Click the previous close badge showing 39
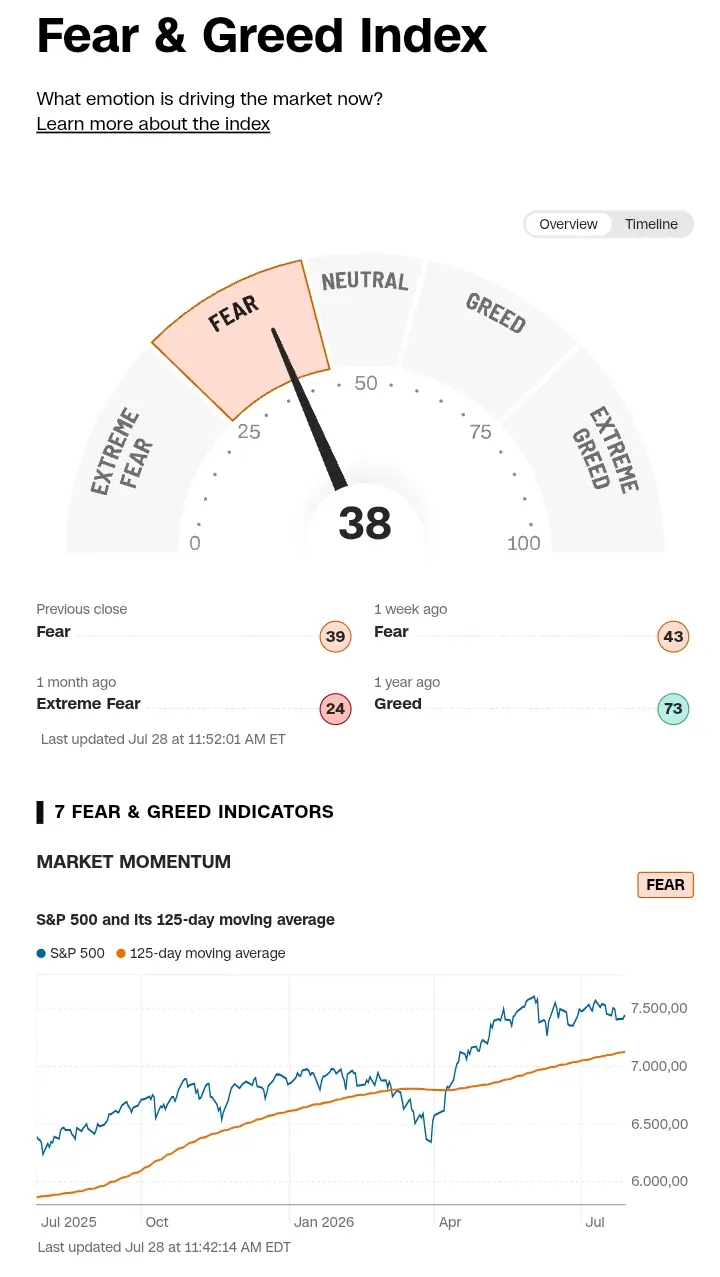The height and width of the screenshot is (1277, 720). [335, 637]
